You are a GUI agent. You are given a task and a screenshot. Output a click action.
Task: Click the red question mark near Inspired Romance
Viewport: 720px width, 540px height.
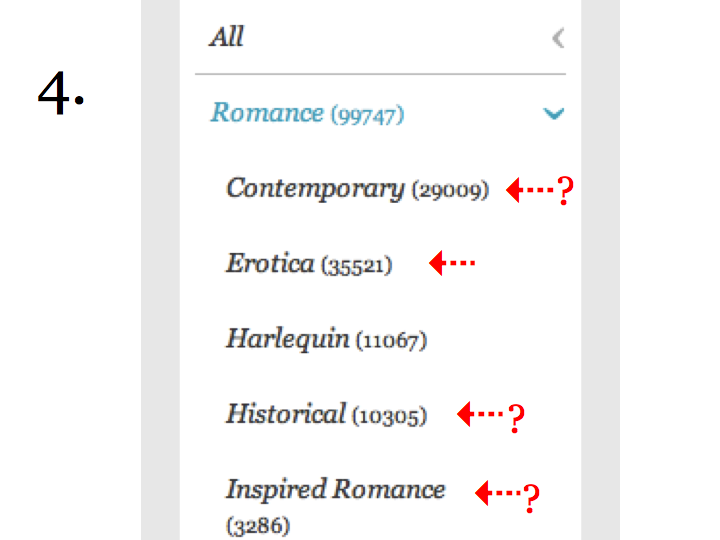531,498
